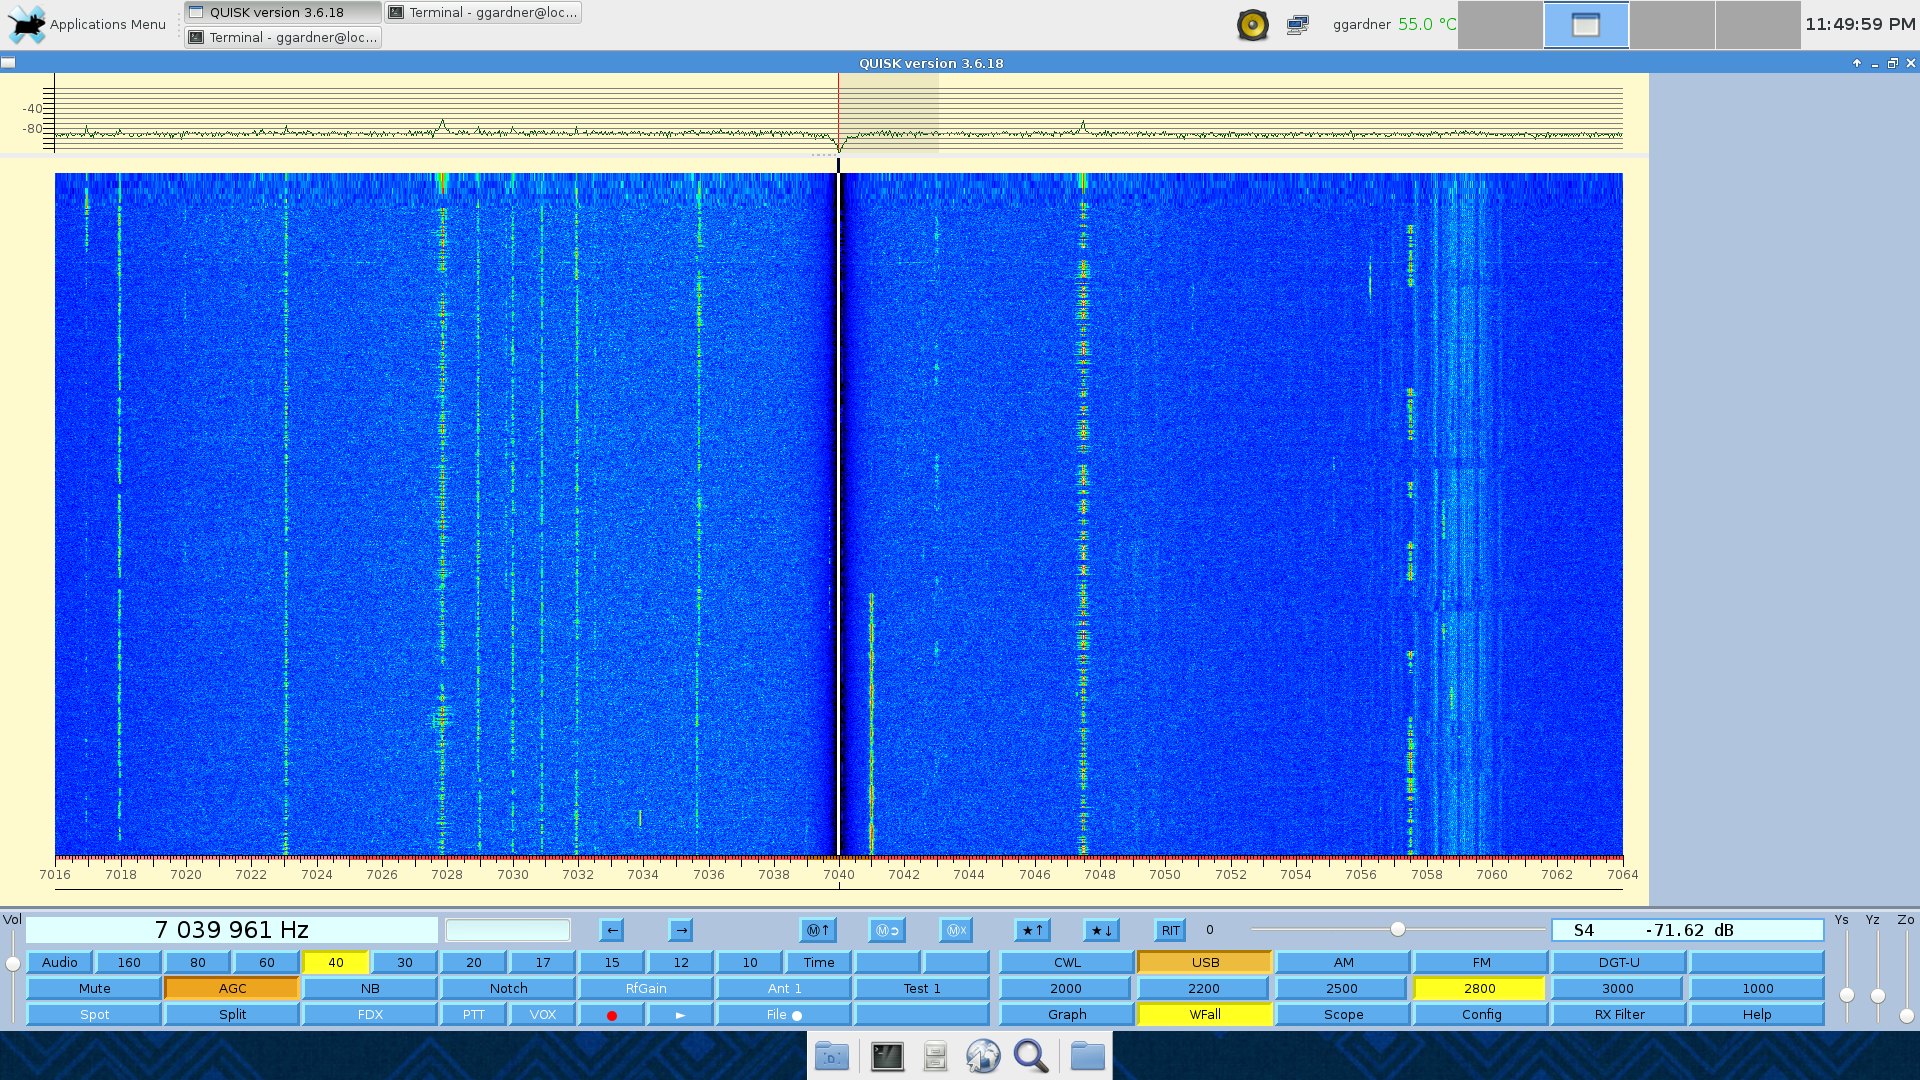The height and width of the screenshot is (1080, 1920).
Task: Click the favorites star-down button
Action: tap(1101, 930)
